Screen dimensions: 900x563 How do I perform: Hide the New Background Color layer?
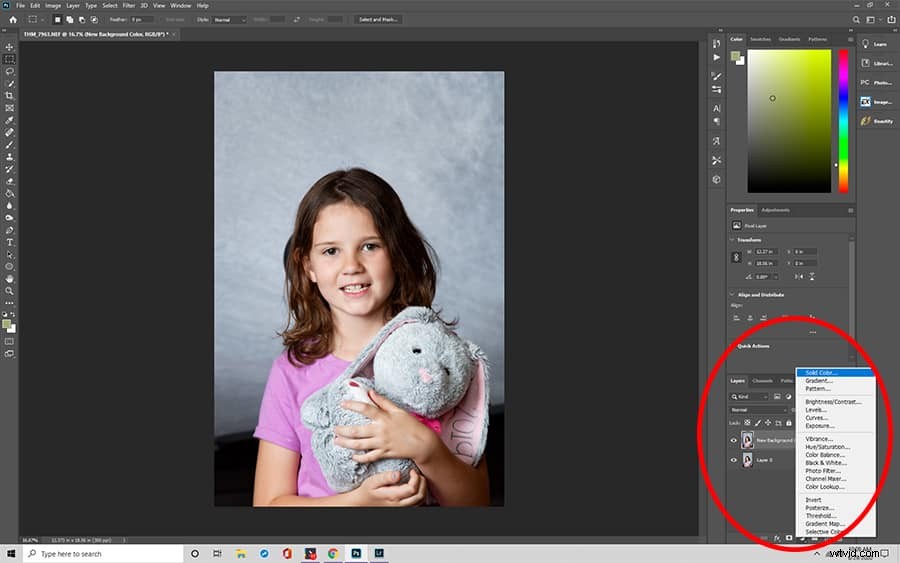tap(734, 440)
